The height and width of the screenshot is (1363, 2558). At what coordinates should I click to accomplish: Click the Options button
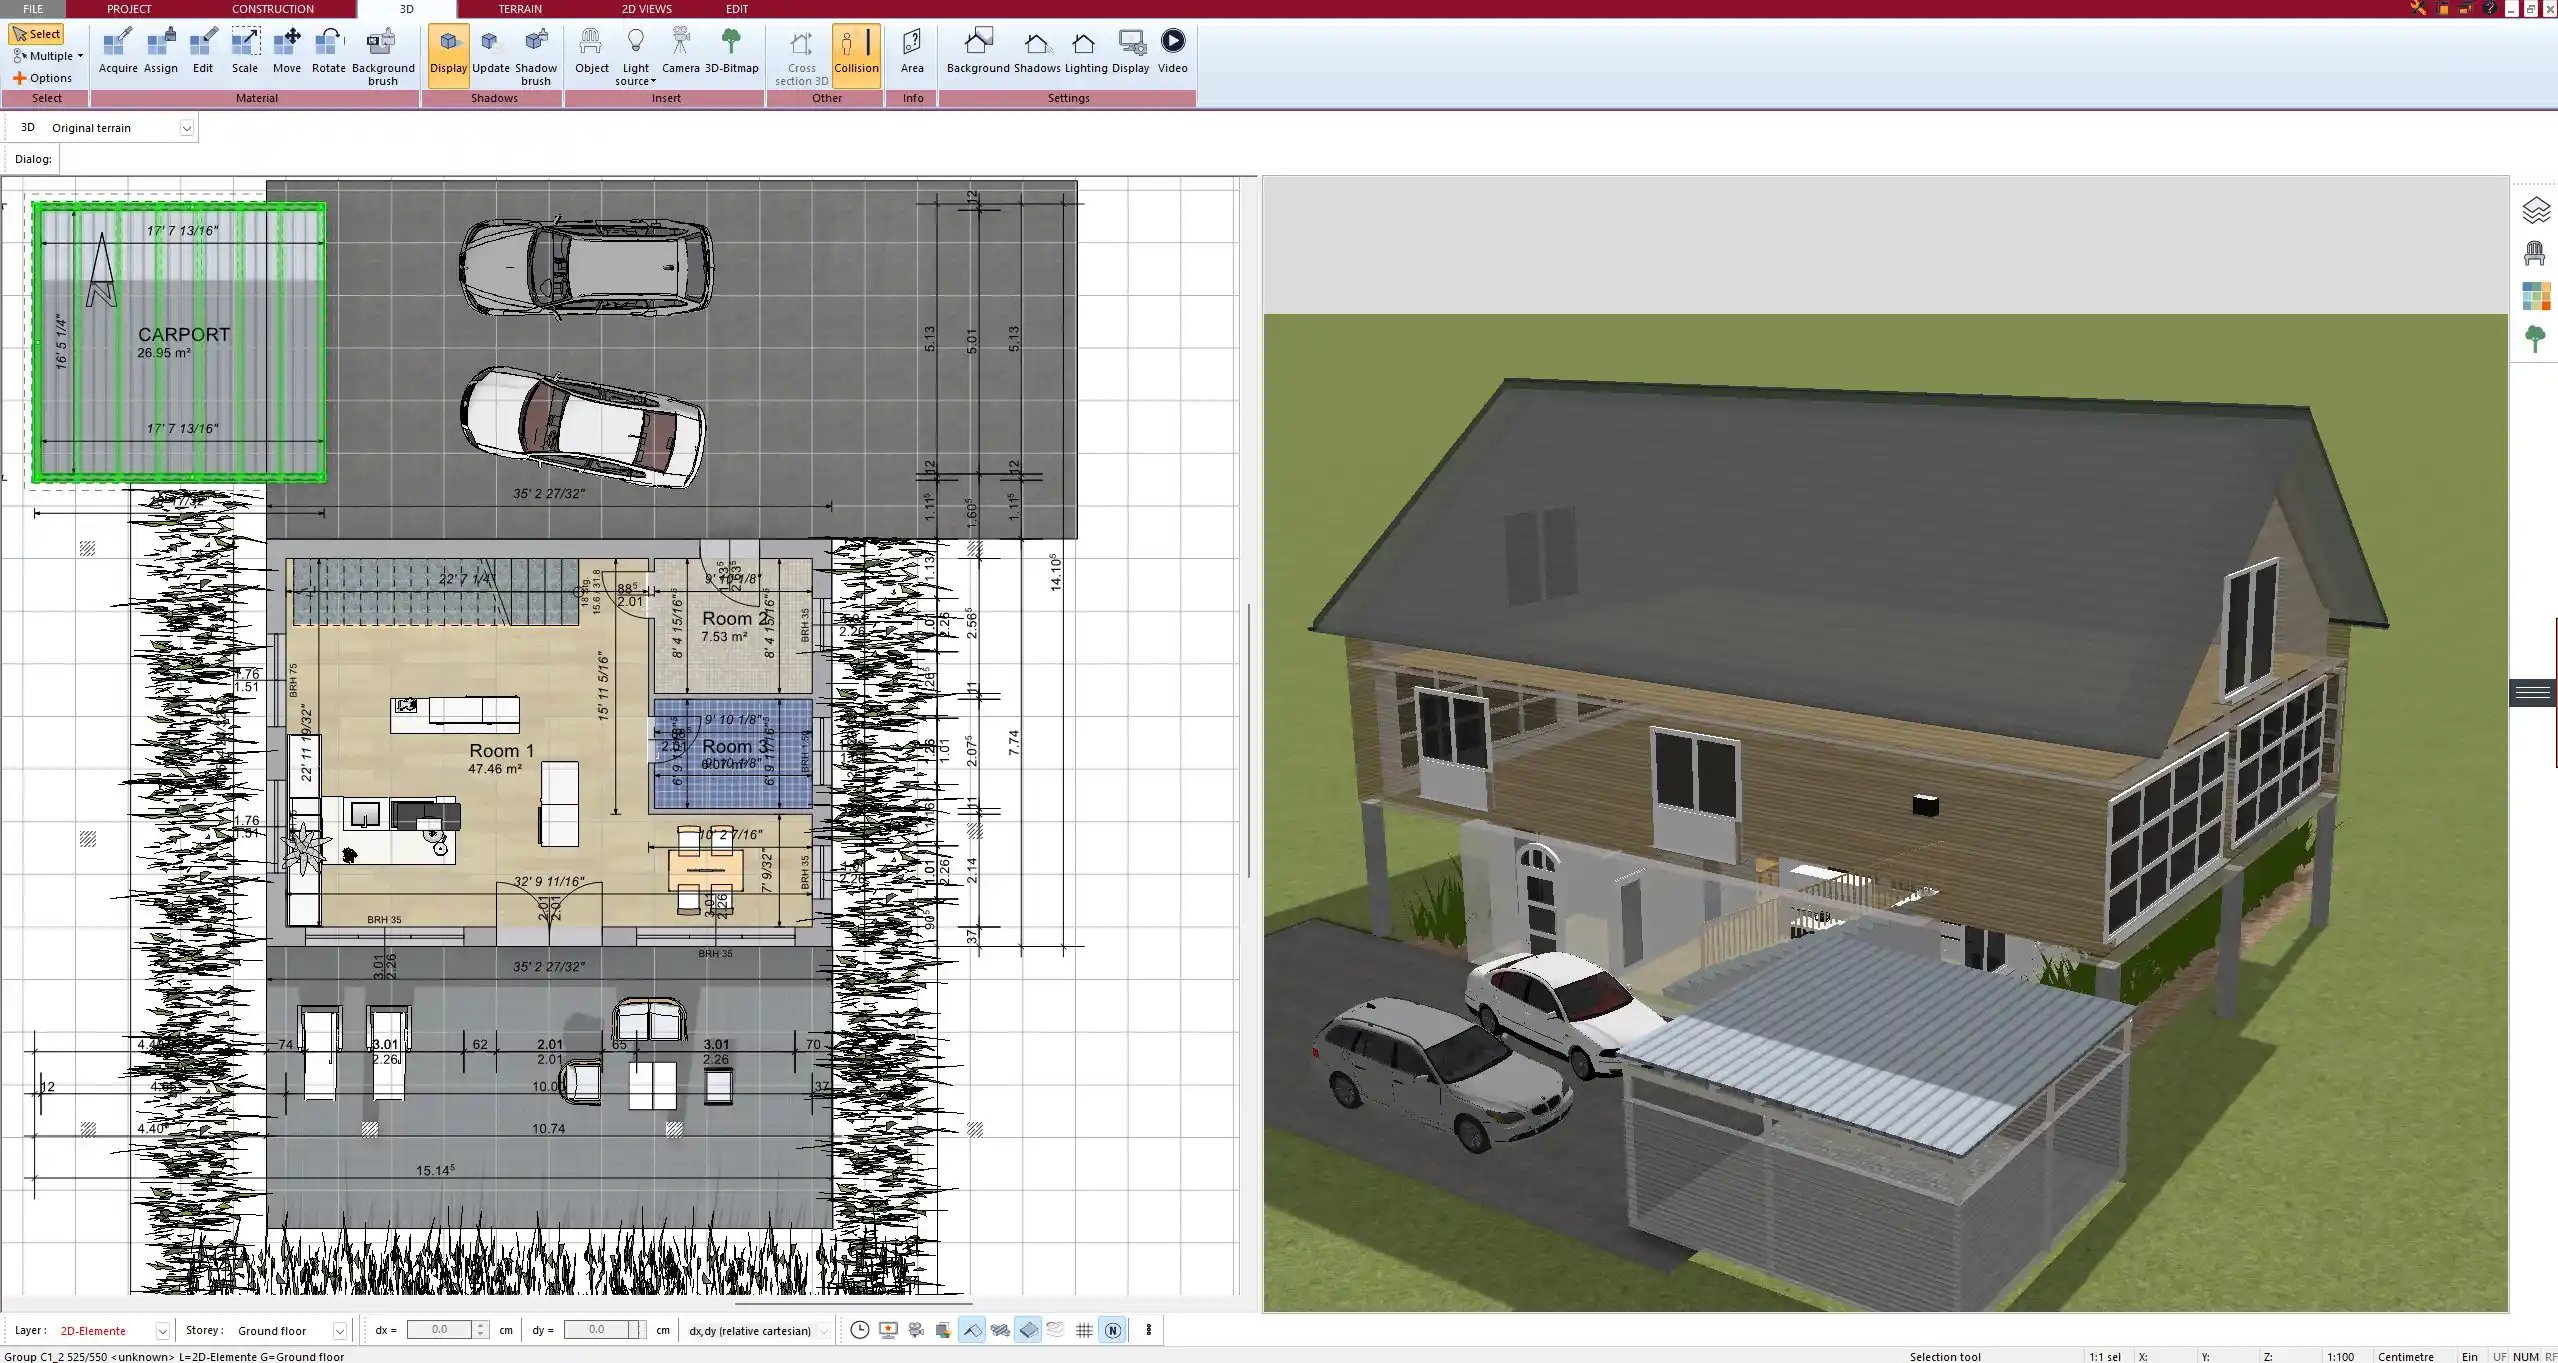[x=43, y=78]
